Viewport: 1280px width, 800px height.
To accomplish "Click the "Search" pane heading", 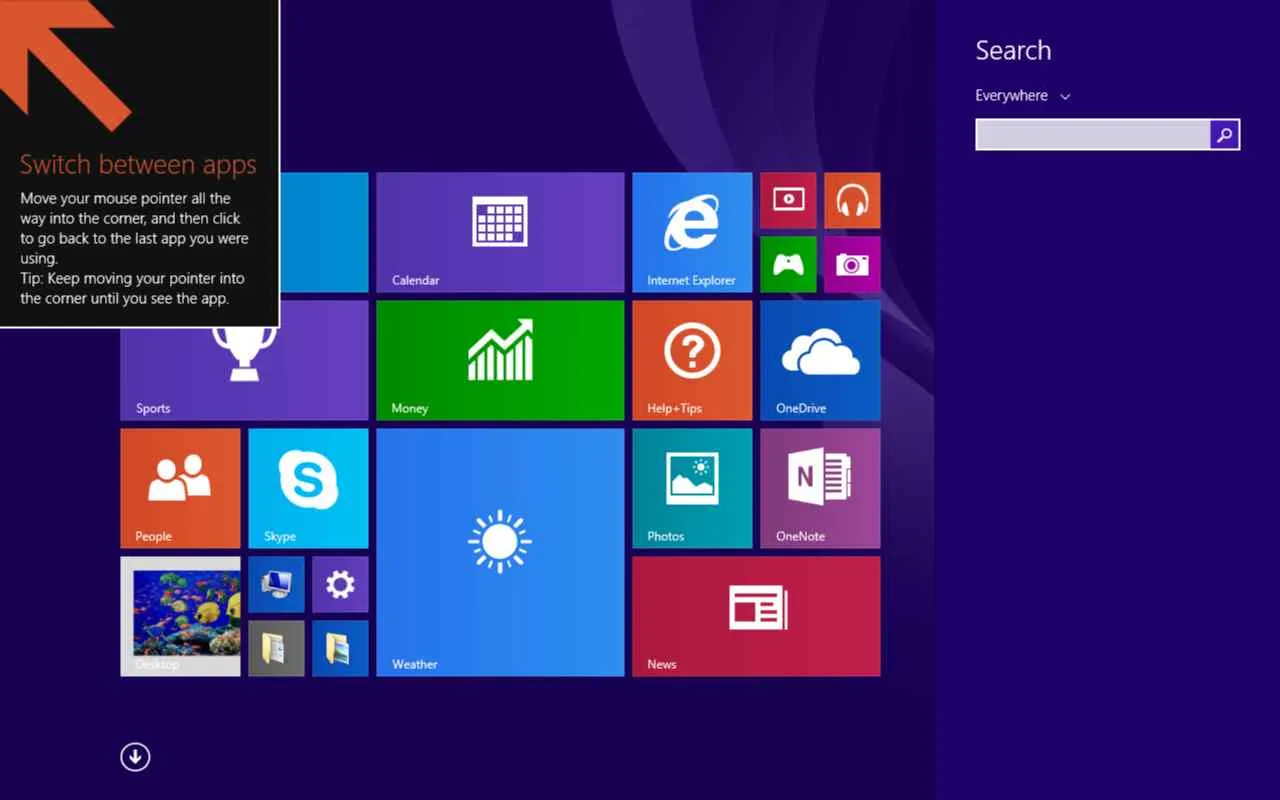I will tap(1013, 51).
